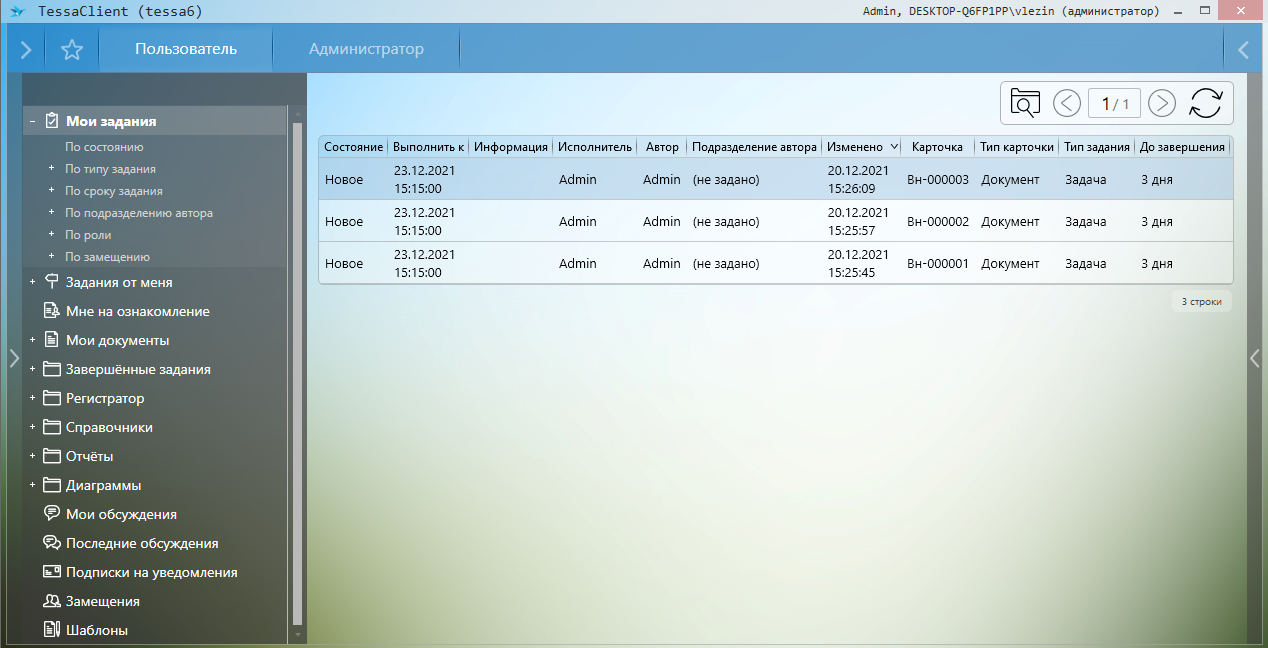
Task: Expand the Задания от меня node
Action: pos(33,282)
